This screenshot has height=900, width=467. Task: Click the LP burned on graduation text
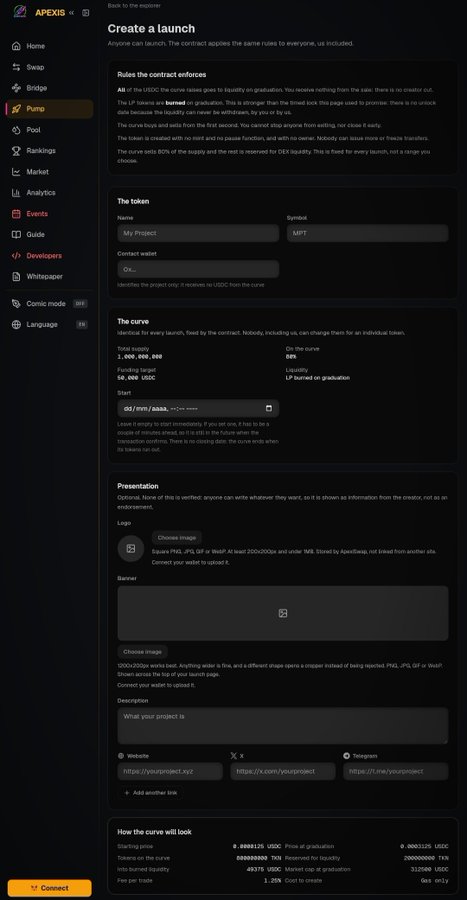(317, 378)
